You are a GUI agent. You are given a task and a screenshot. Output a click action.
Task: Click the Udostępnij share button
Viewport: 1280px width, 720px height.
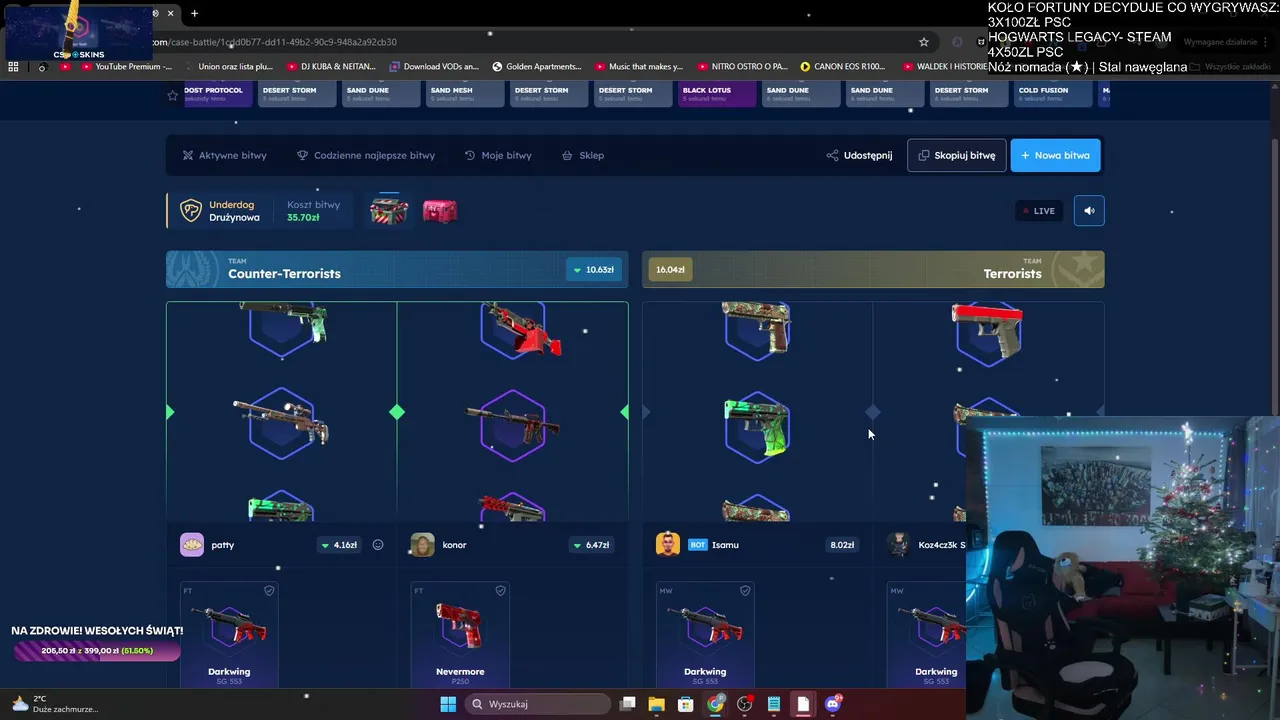859,155
